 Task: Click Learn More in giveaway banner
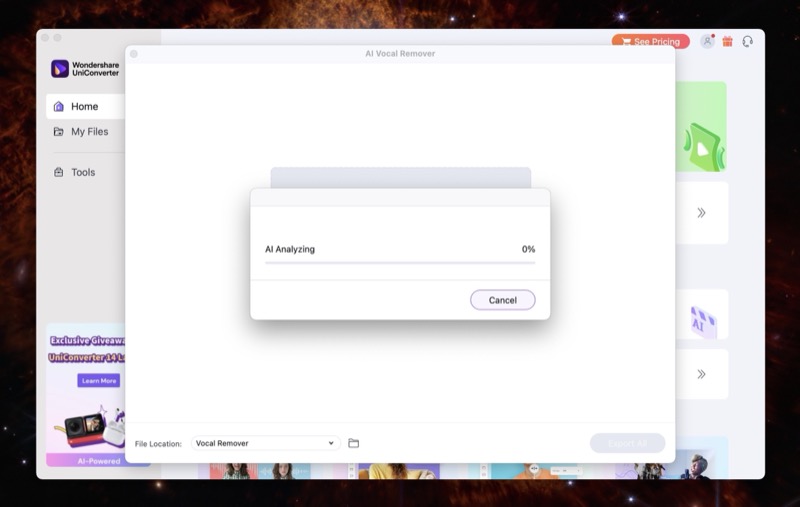99,381
